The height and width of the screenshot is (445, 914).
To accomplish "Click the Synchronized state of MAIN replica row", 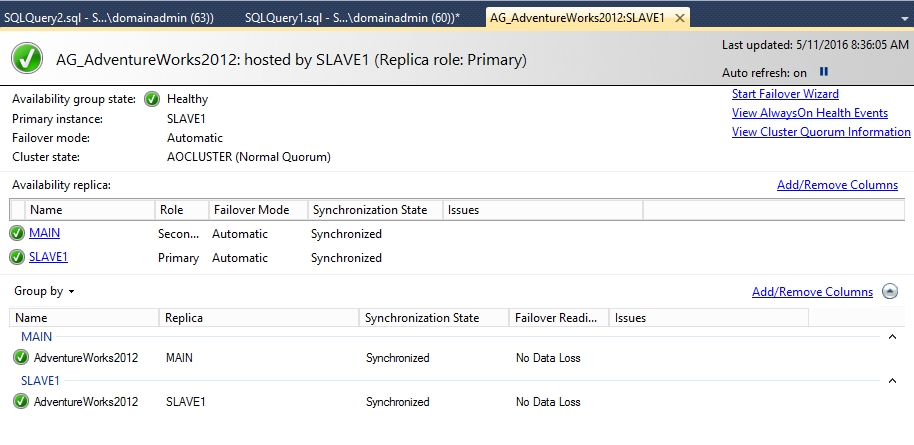I will coord(346,234).
